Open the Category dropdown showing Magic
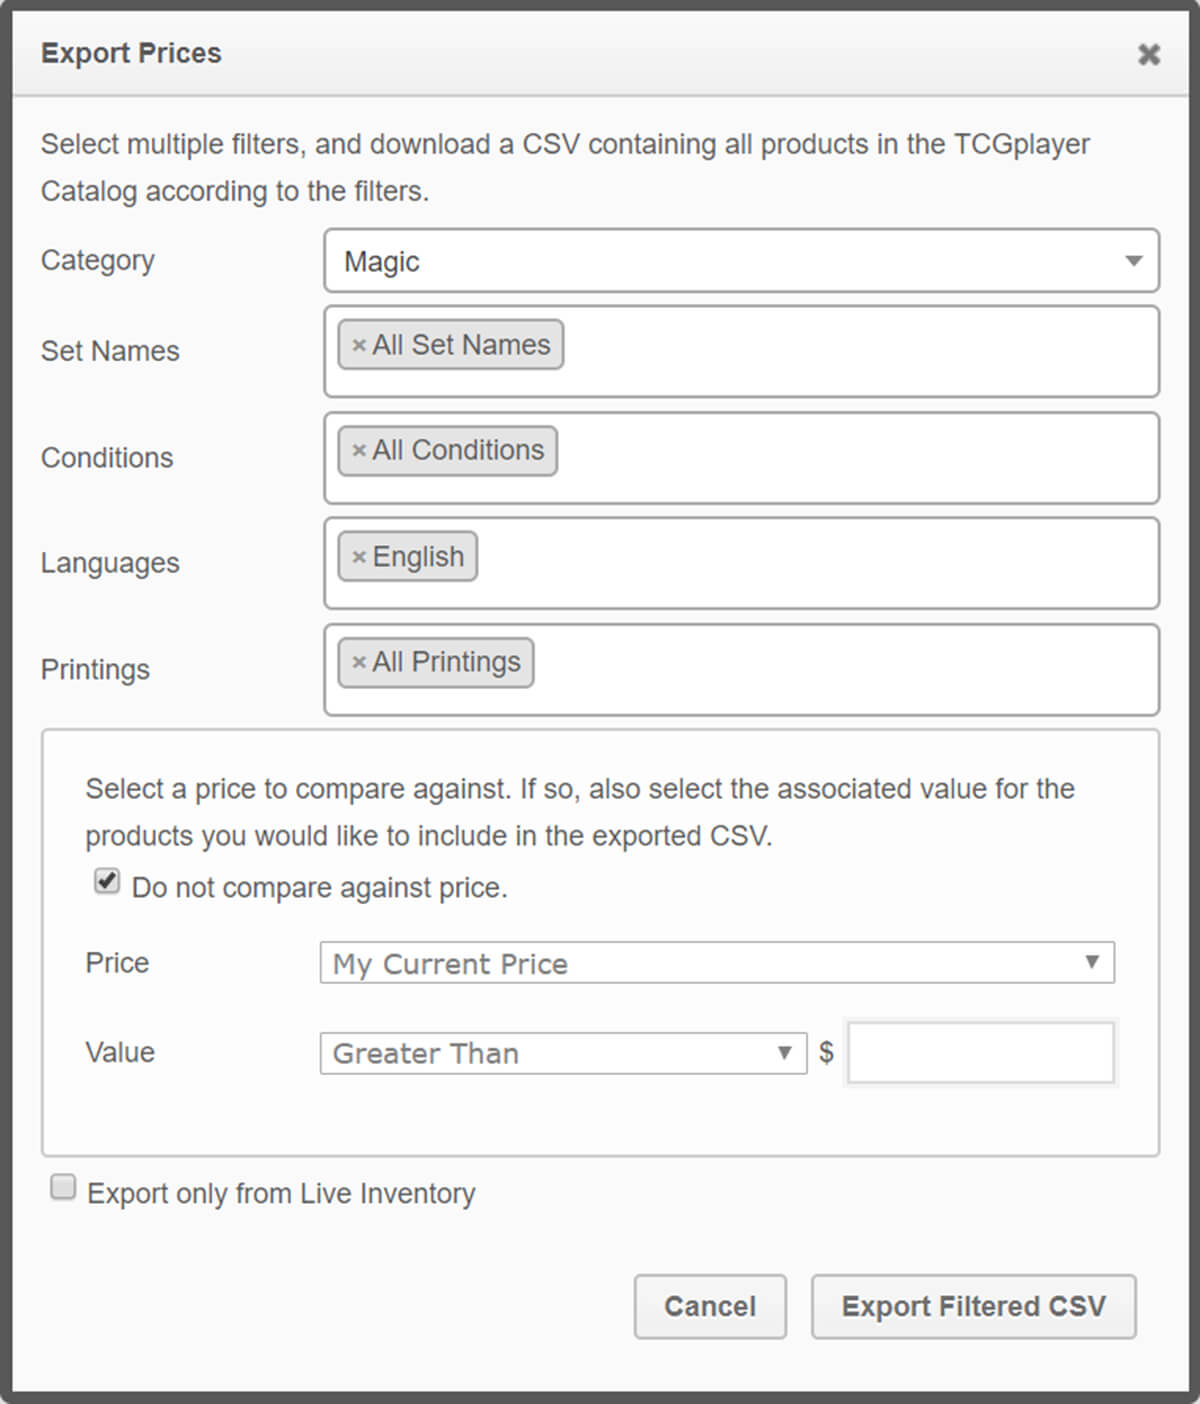Viewport: 1200px width, 1404px height. (x=741, y=261)
